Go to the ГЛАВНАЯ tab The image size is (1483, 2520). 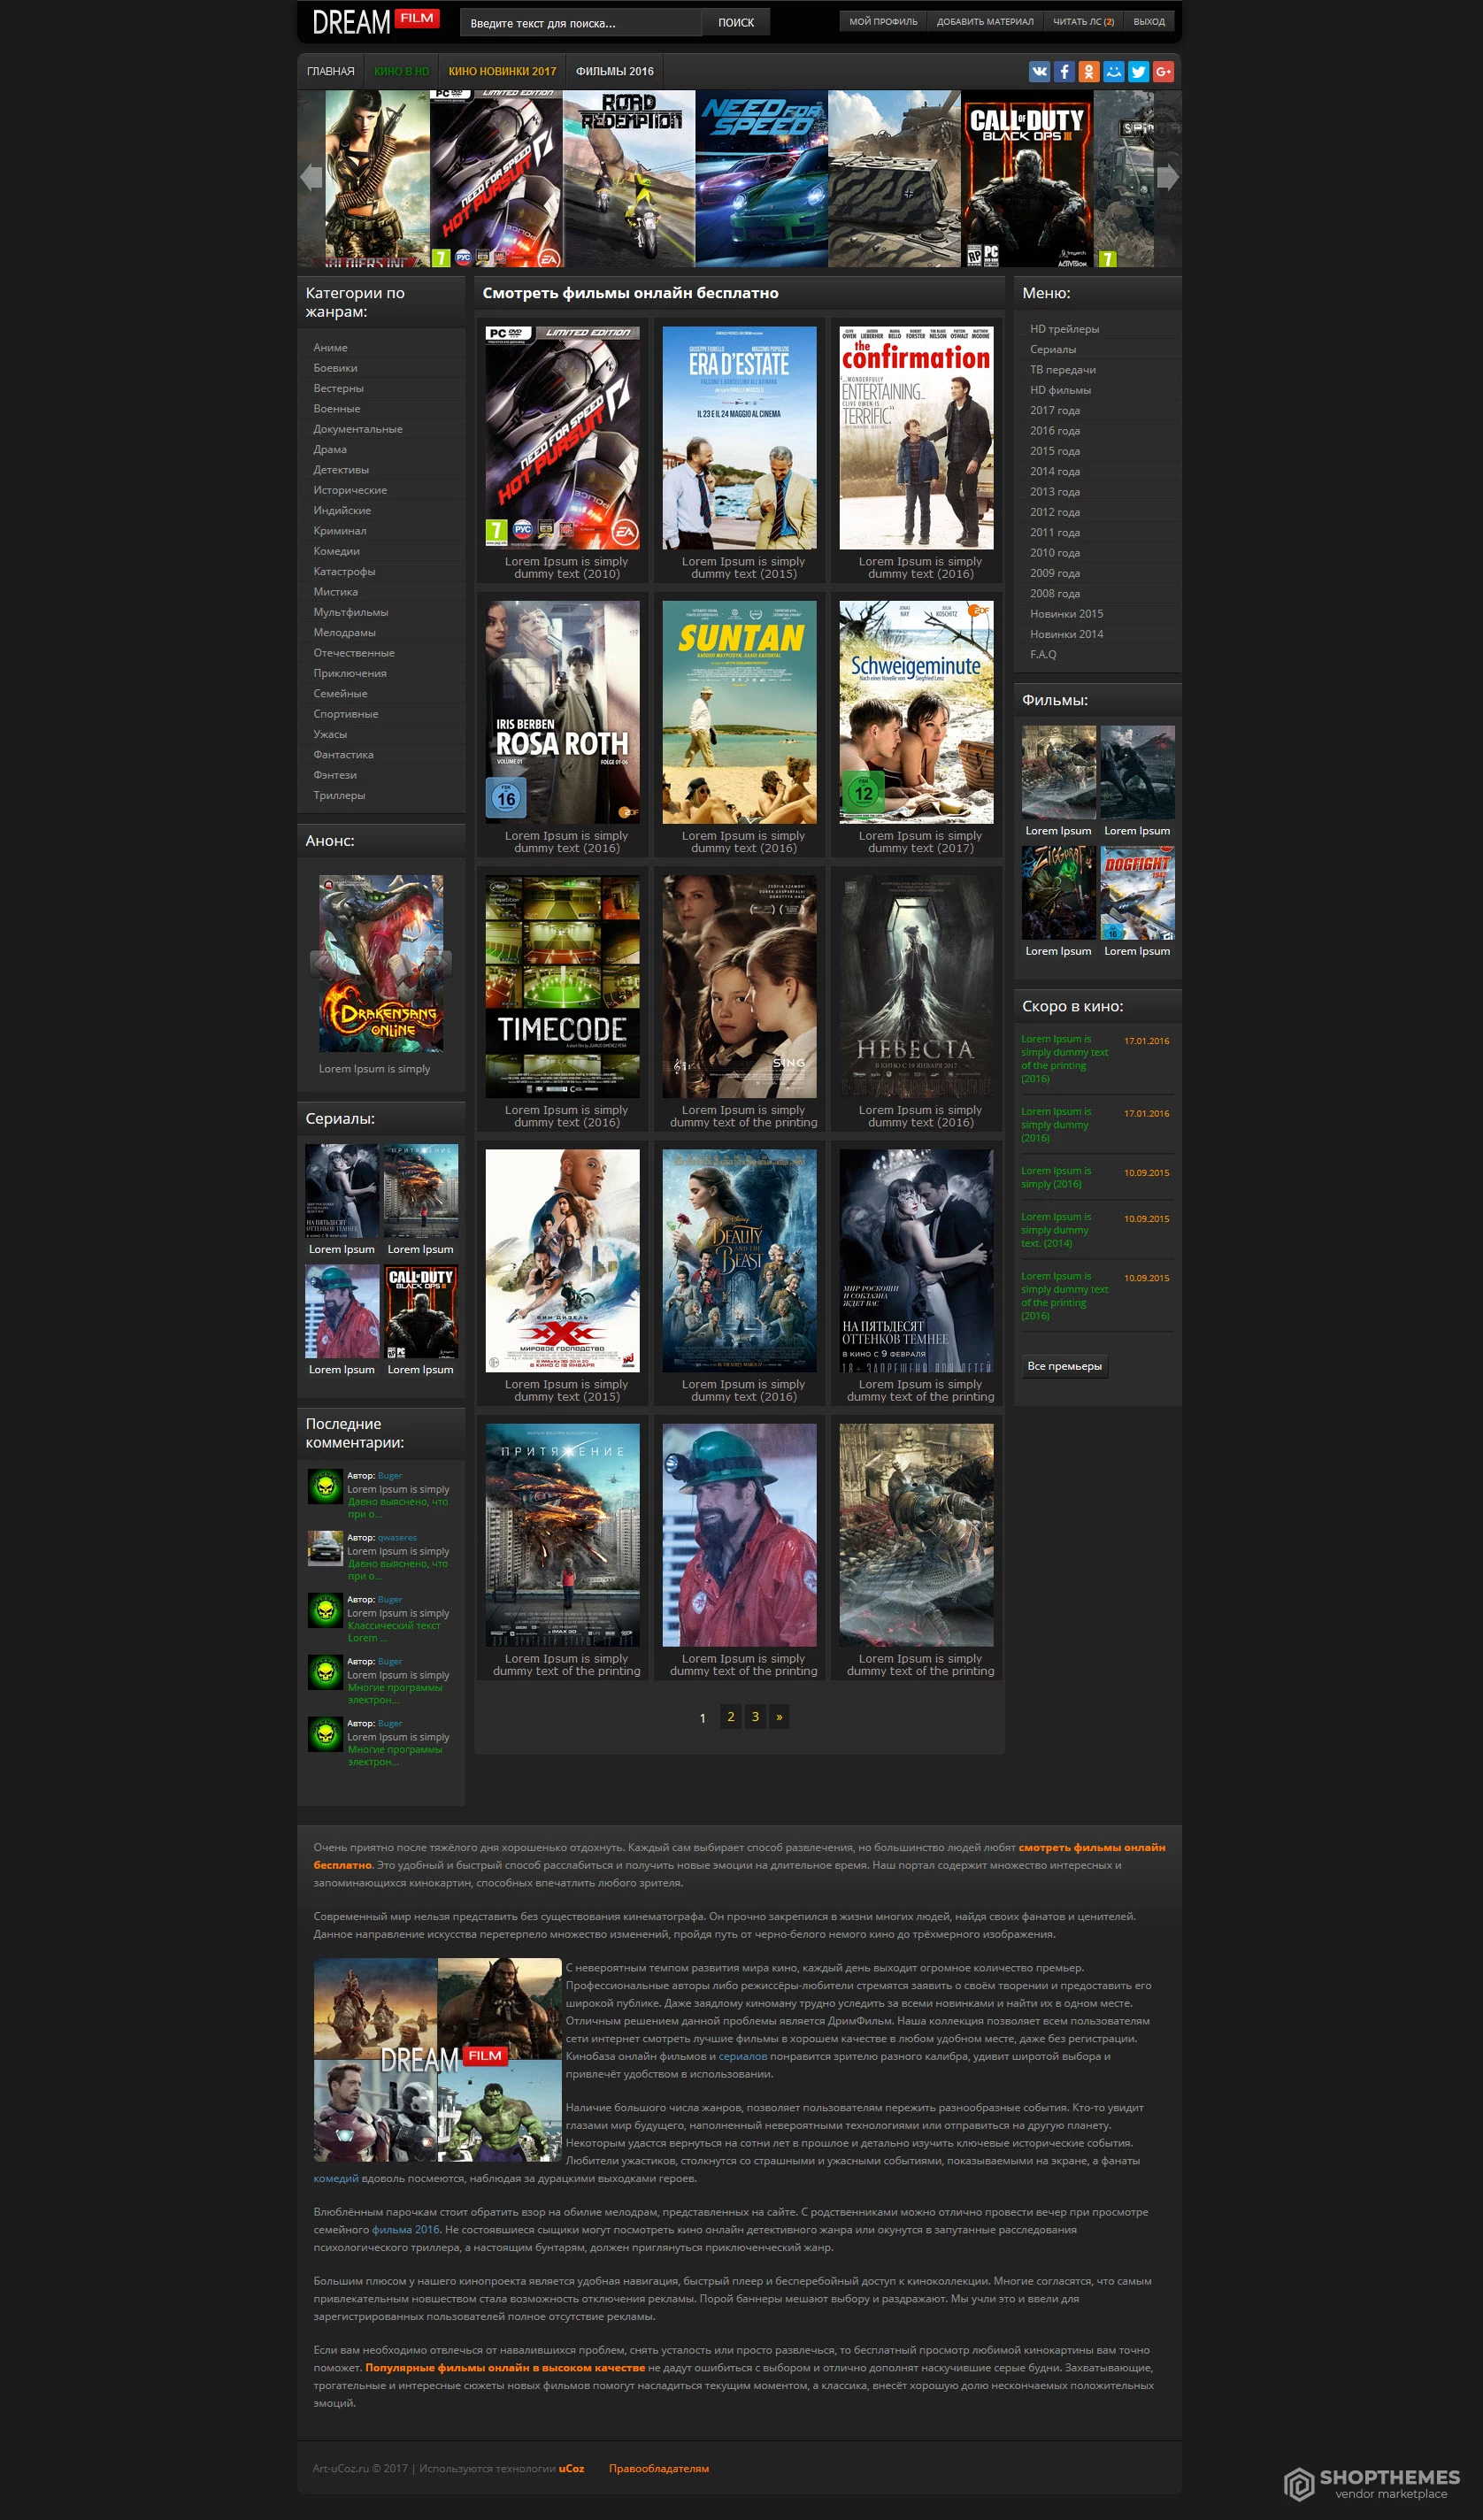[331, 71]
